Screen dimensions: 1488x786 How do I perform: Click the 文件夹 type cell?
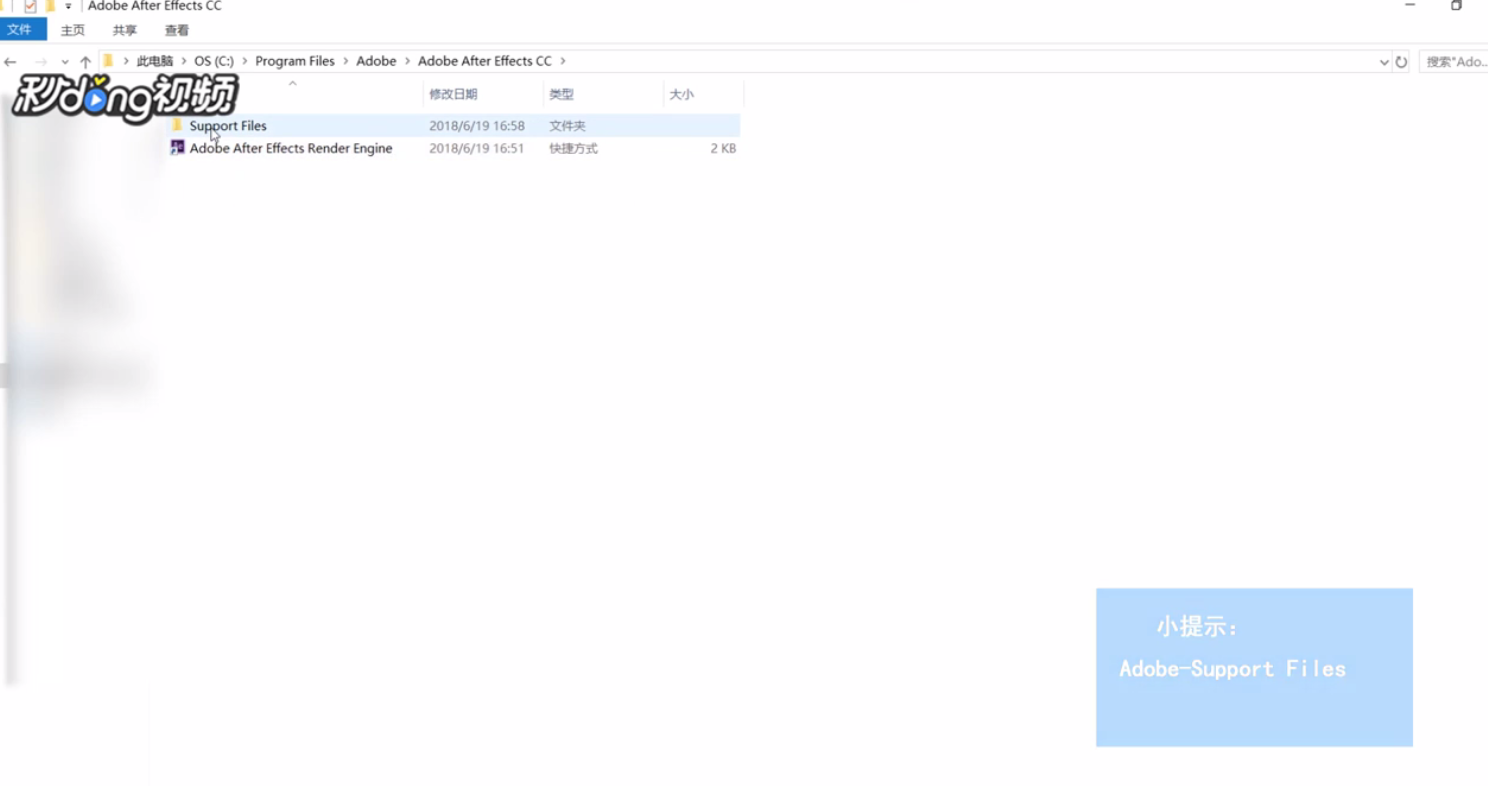tap(567, 126)
